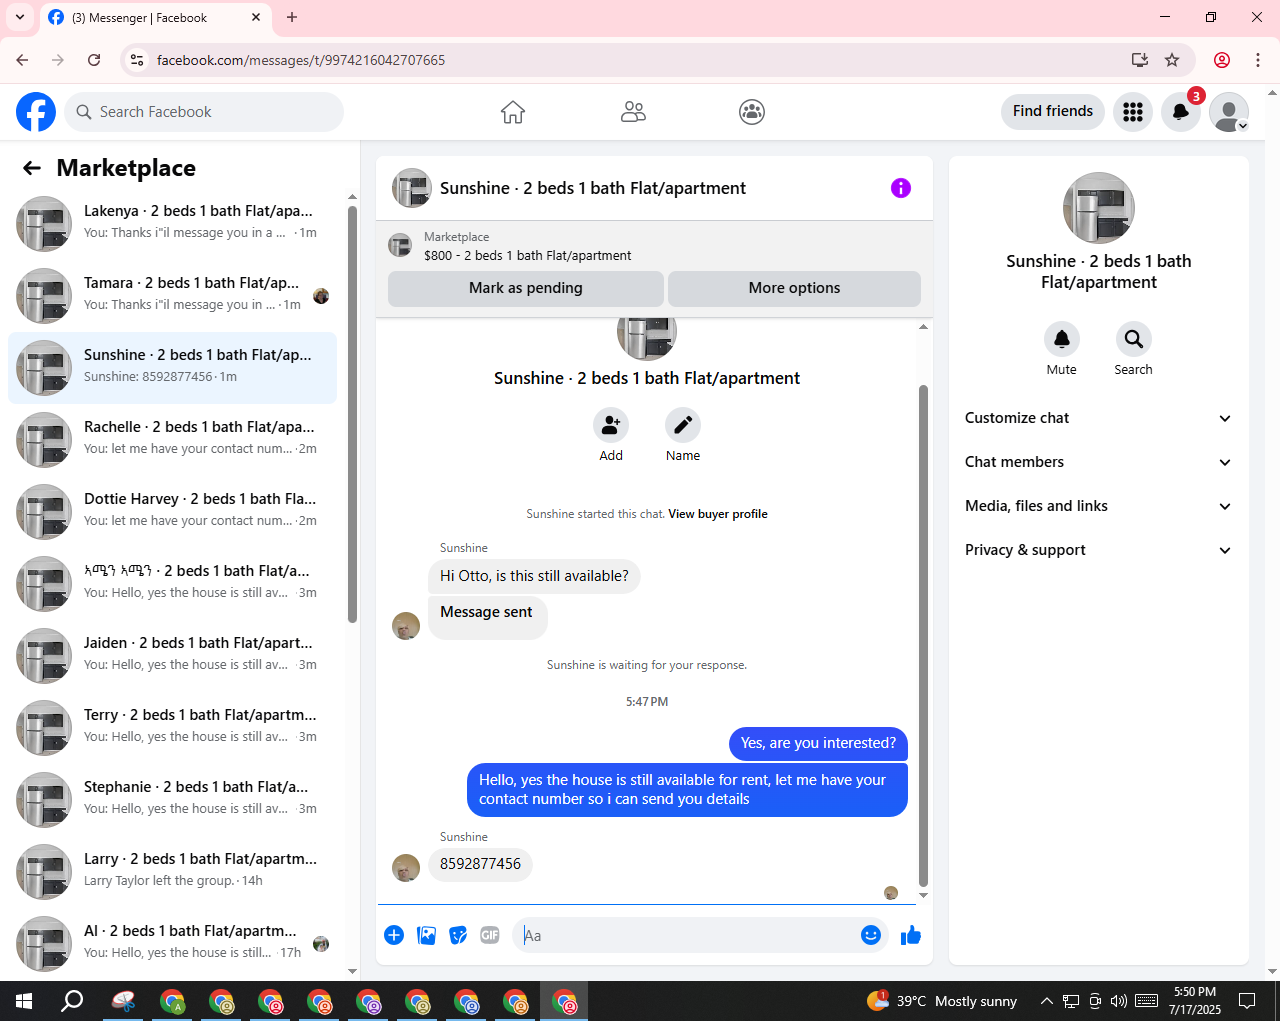1280x1021 pixels.
Task: Click the Facebook logo
Action: coord(36,112)
